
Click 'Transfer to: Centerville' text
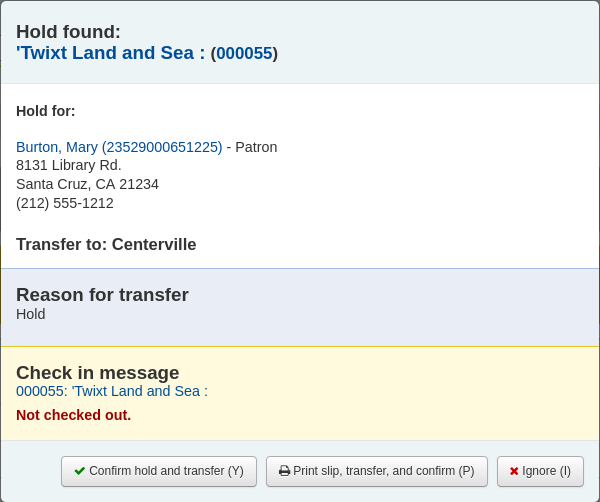pyautogui.click(x=106, y=245)
